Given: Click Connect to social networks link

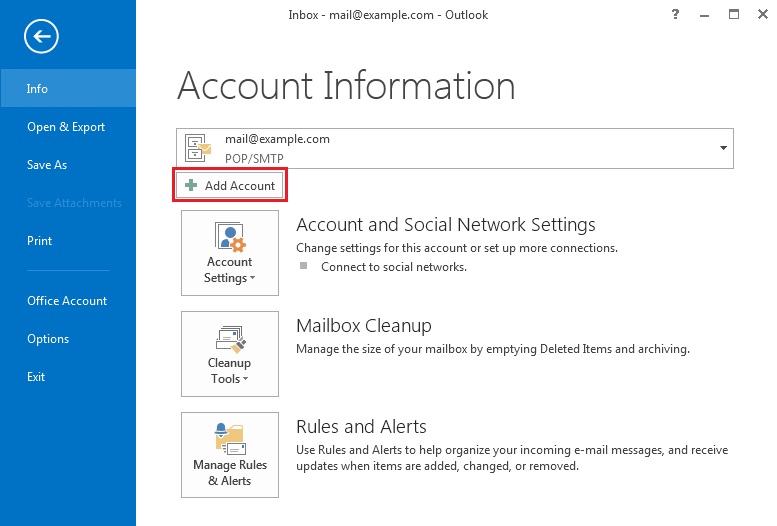Looking at the screenshot, I should 394,267.
